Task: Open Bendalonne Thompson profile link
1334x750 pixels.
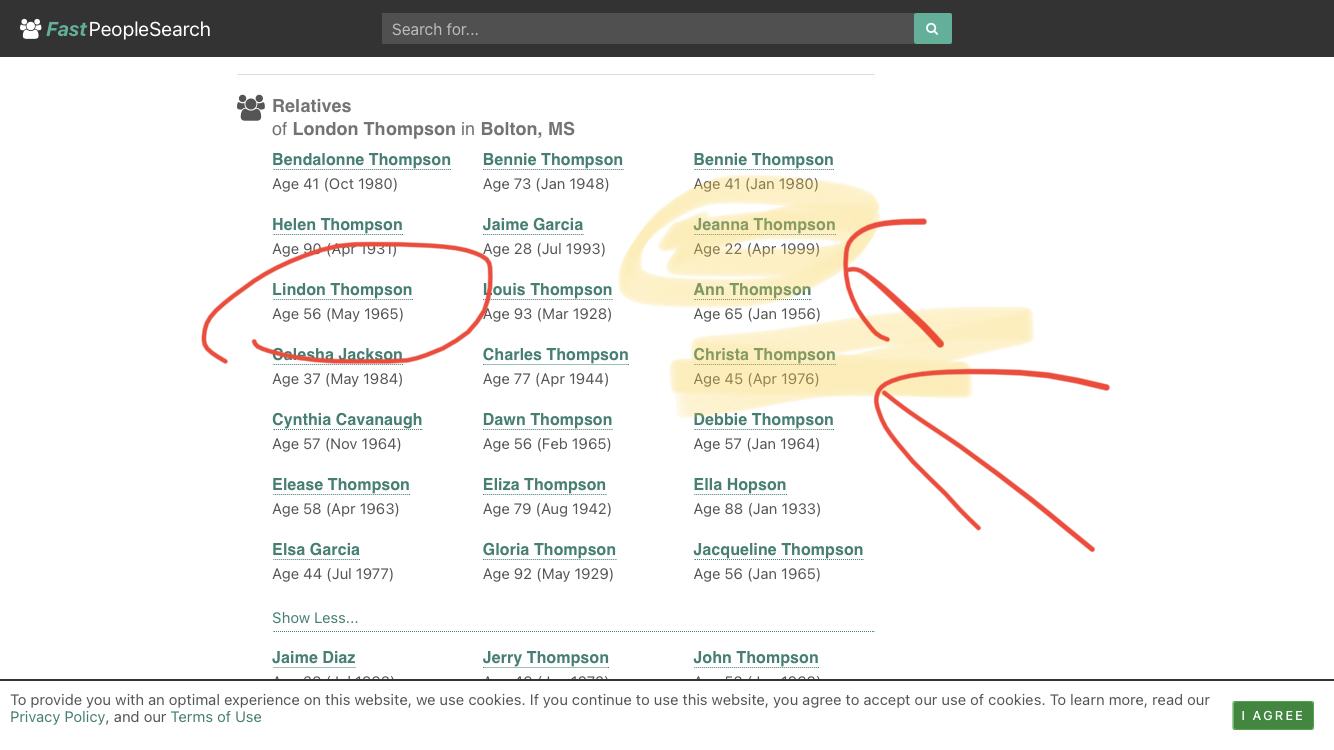Action: click(x=361, y=160)
